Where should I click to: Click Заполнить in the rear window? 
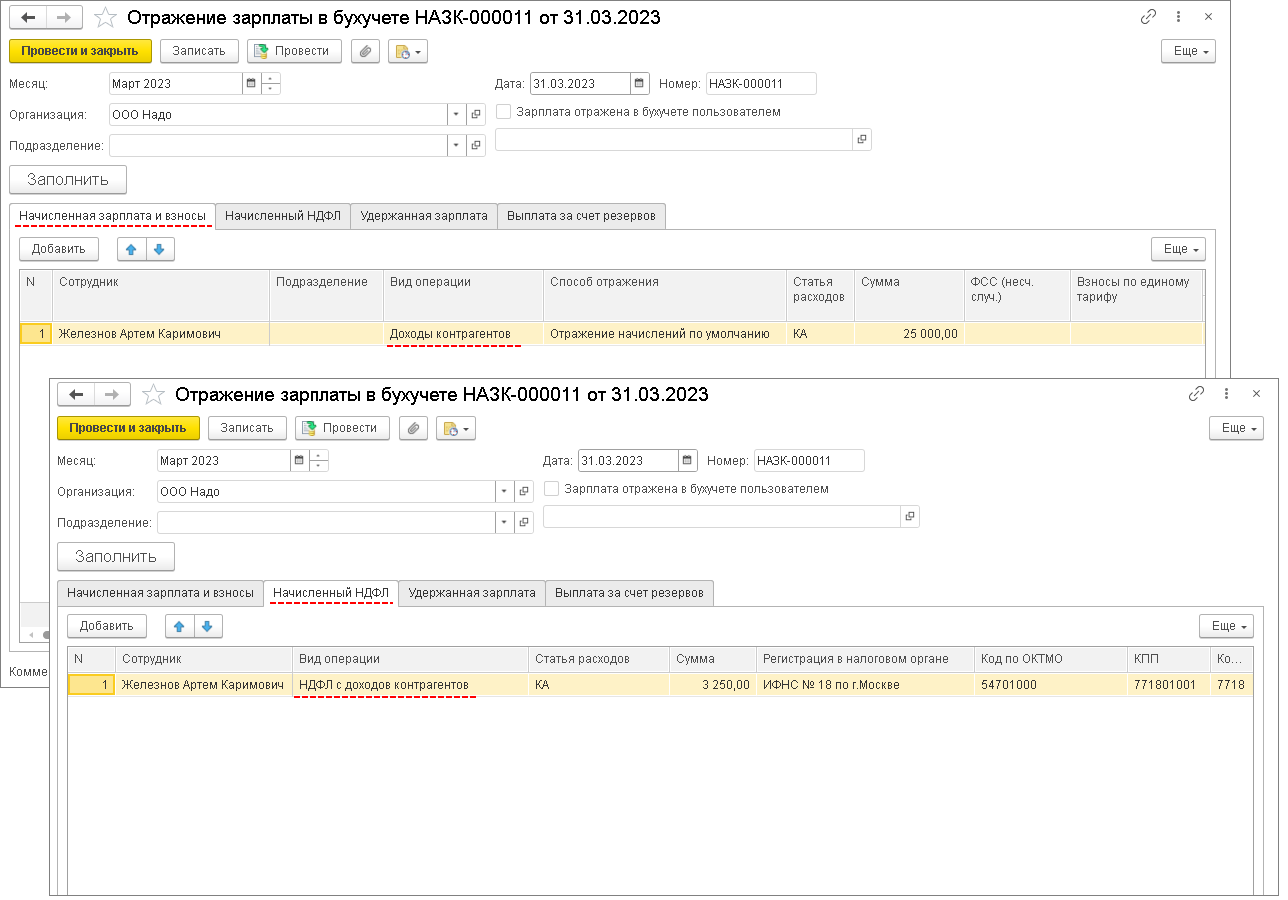[x=68, y=180]
